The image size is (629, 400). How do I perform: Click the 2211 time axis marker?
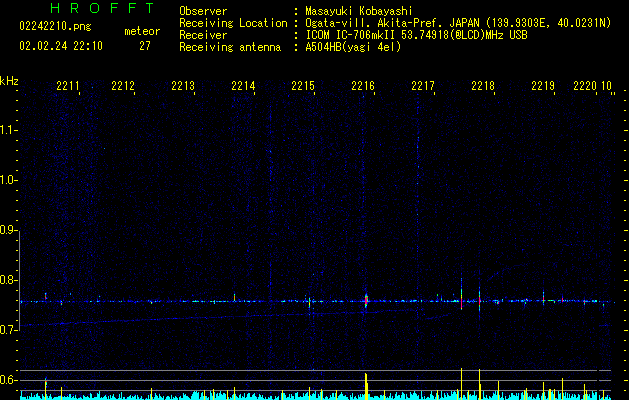68,86
